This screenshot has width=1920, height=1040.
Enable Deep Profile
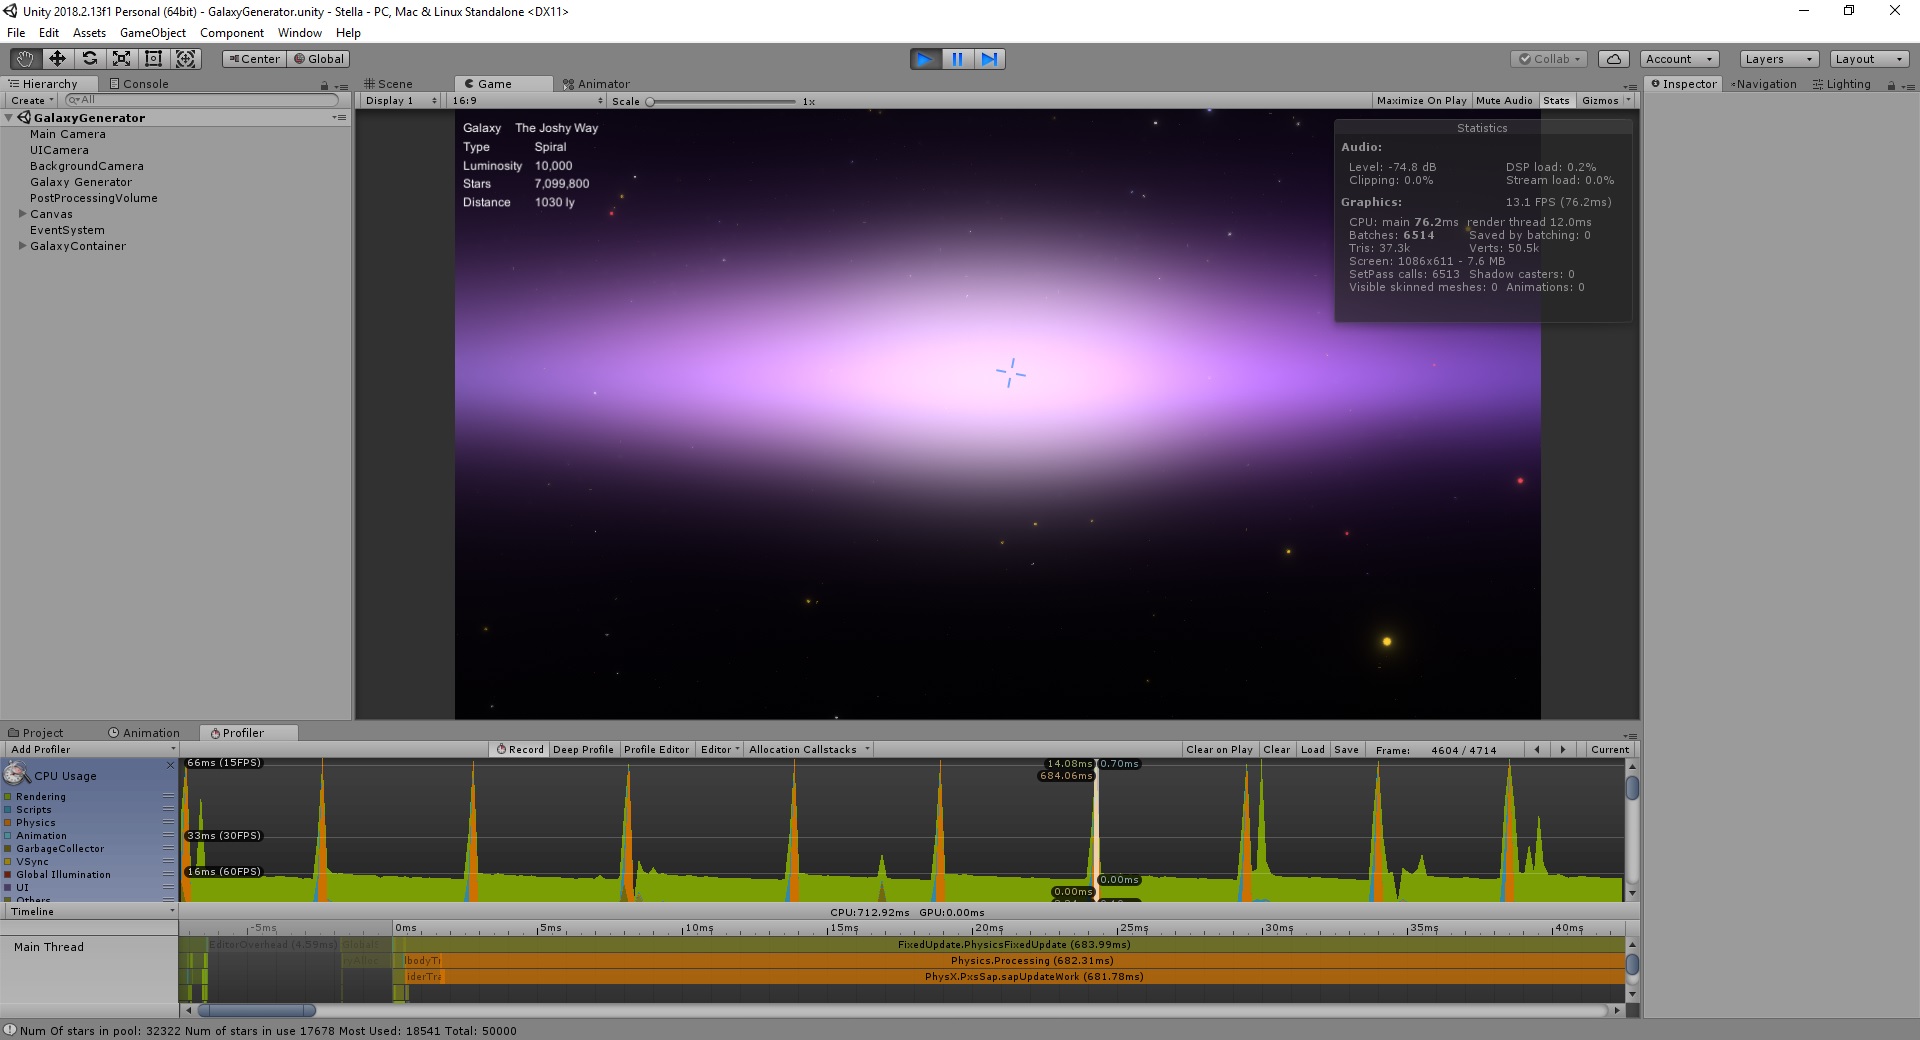[583, 749]
